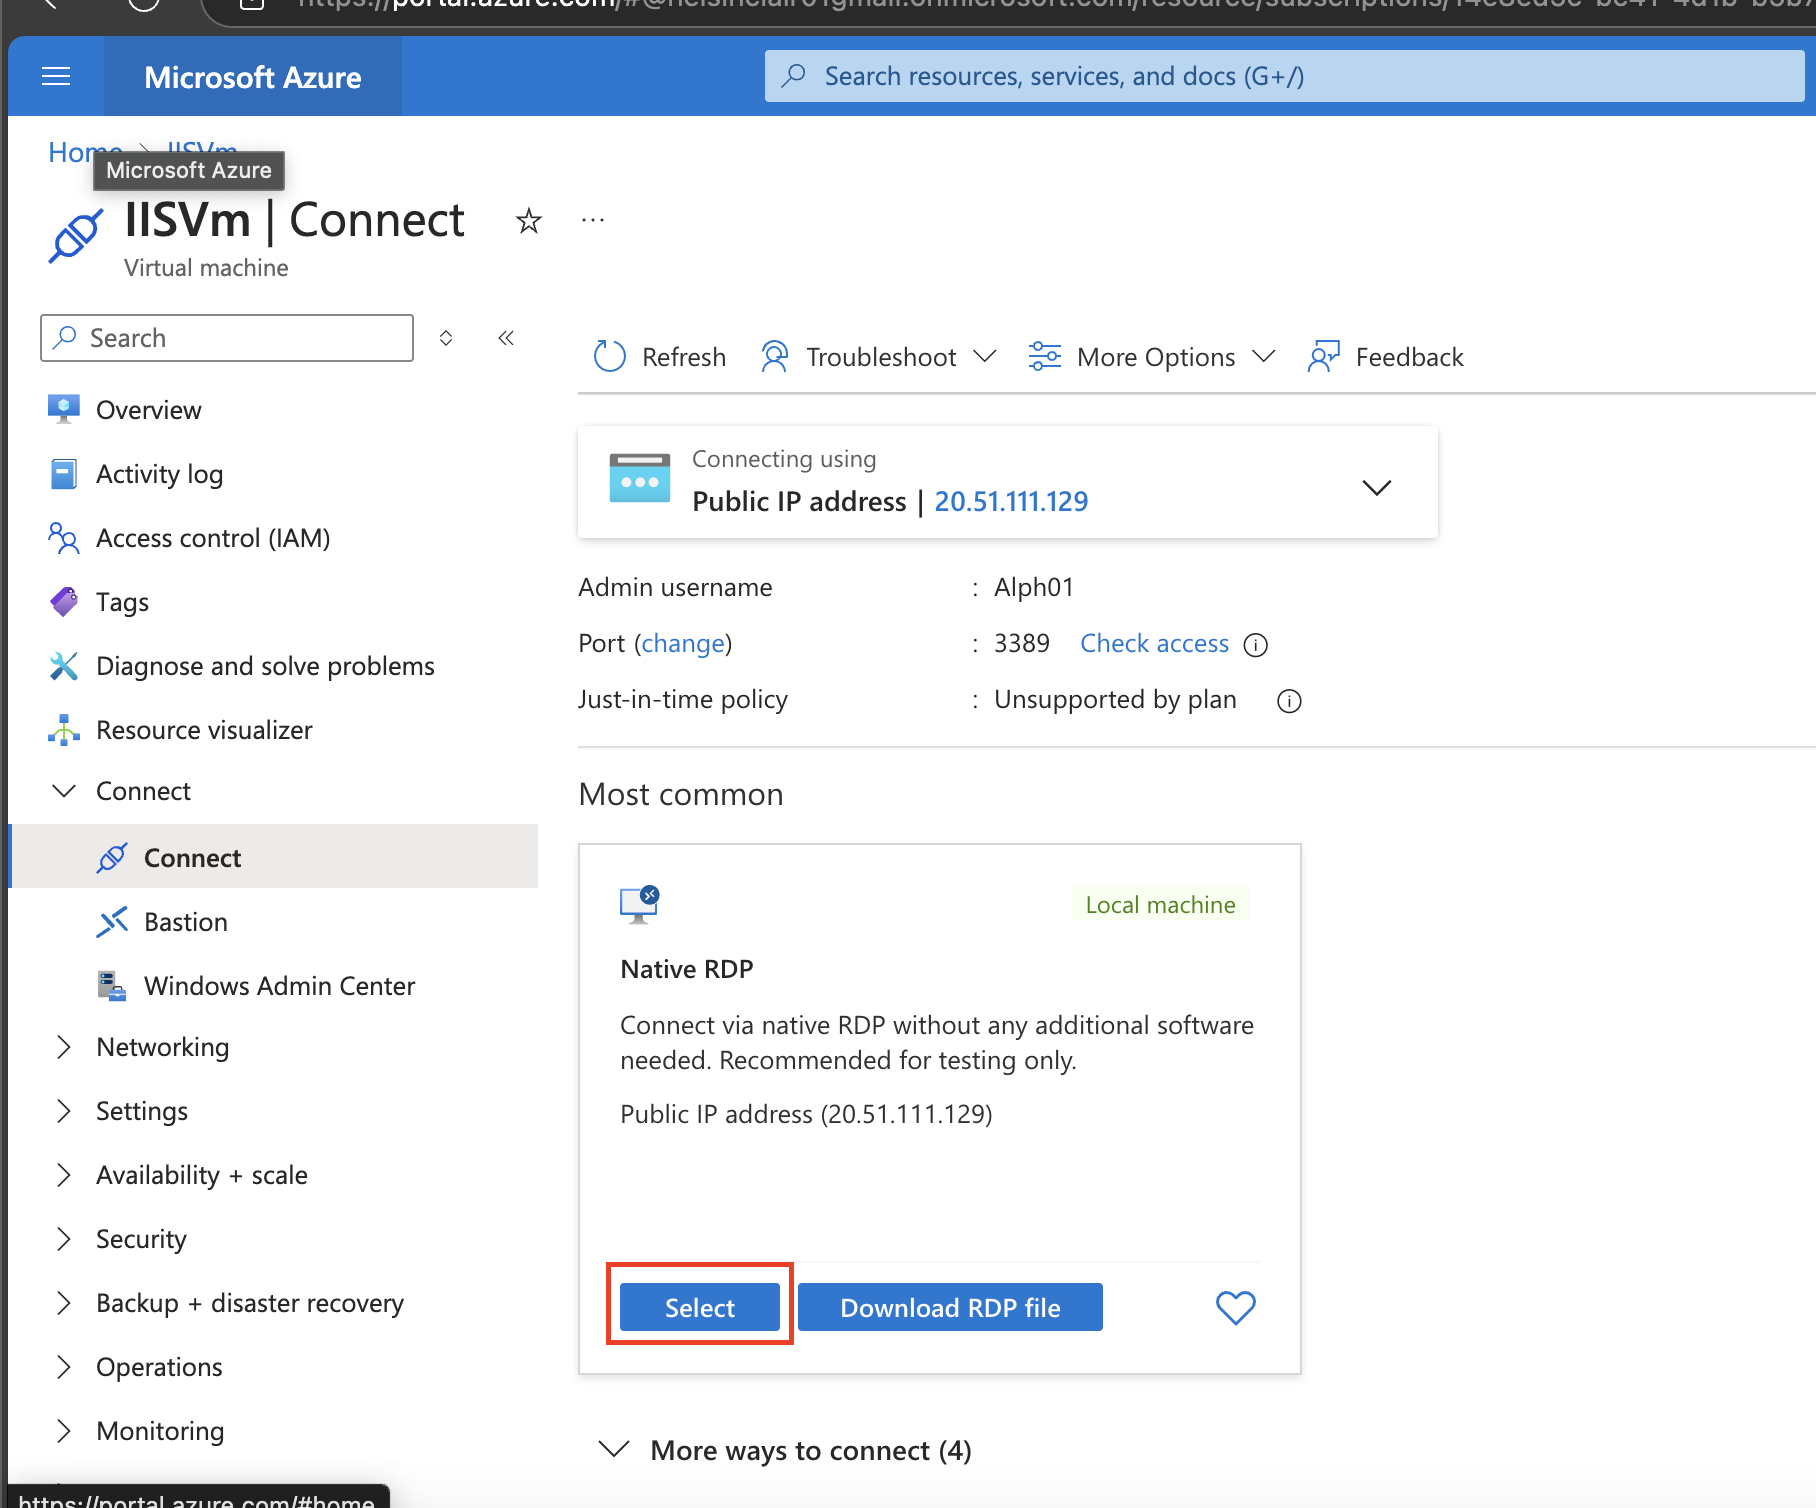This screenshot has height=1508, width=1816.
Task: Favorite Native RDP with the heart icon
Action: 1235,1307
